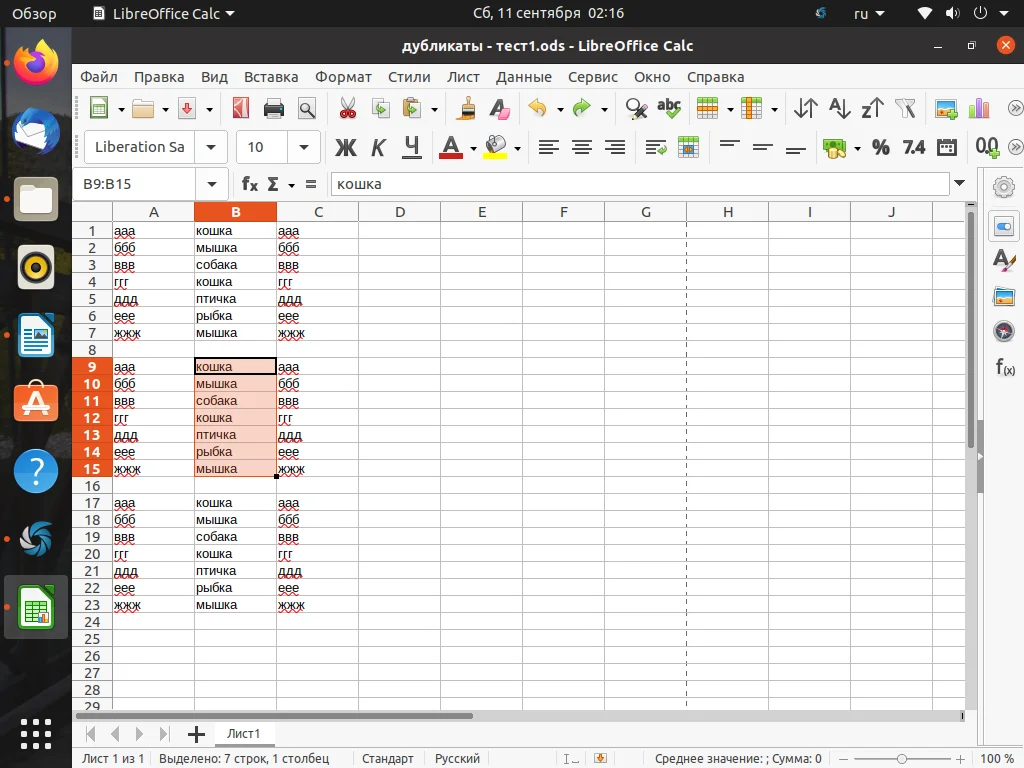Run the Spelling check icon
The height and width of the screenshot is (768, 1024).
[x=668, y=107]
